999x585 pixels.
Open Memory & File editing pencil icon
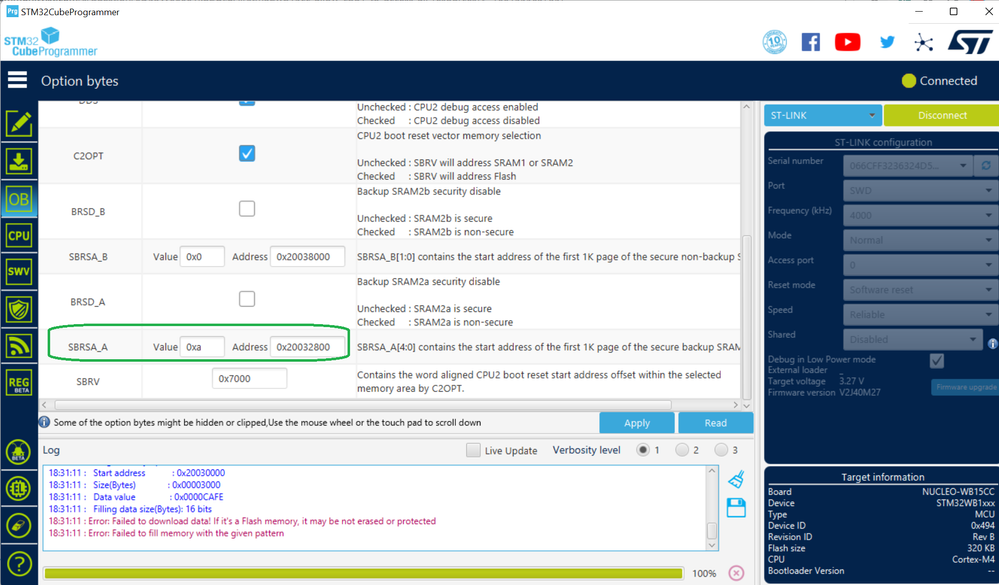pyautogui.click(x=18, y=124)
